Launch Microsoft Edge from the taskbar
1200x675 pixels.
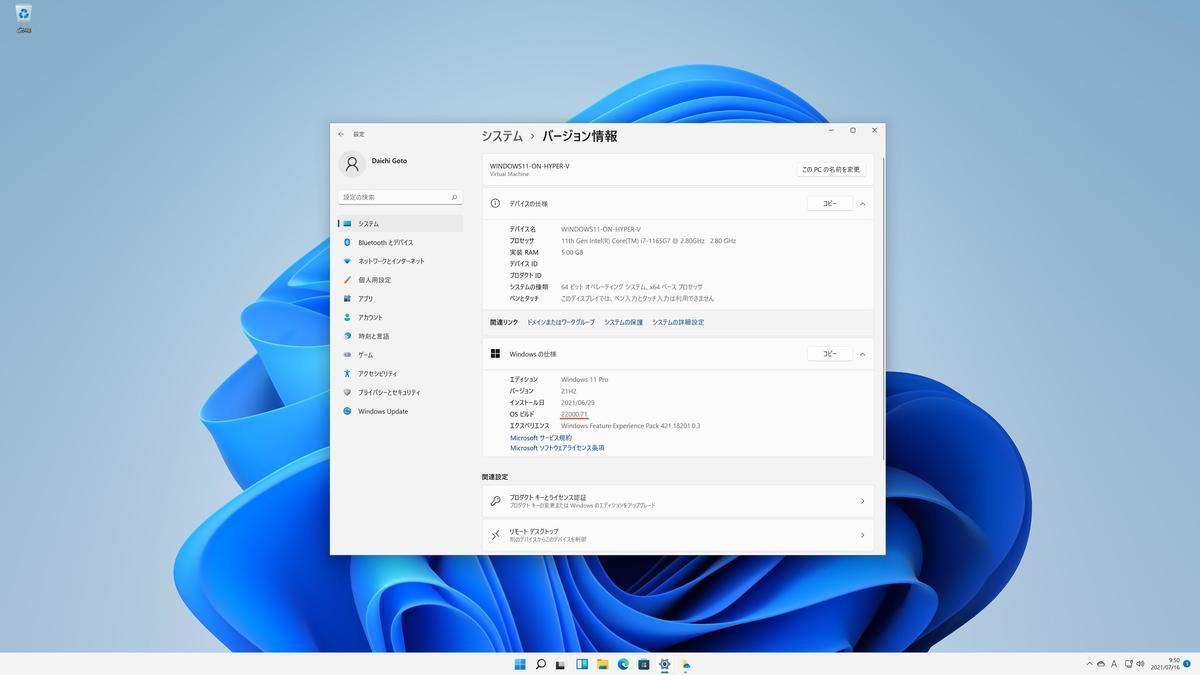(x=623, y=664)
